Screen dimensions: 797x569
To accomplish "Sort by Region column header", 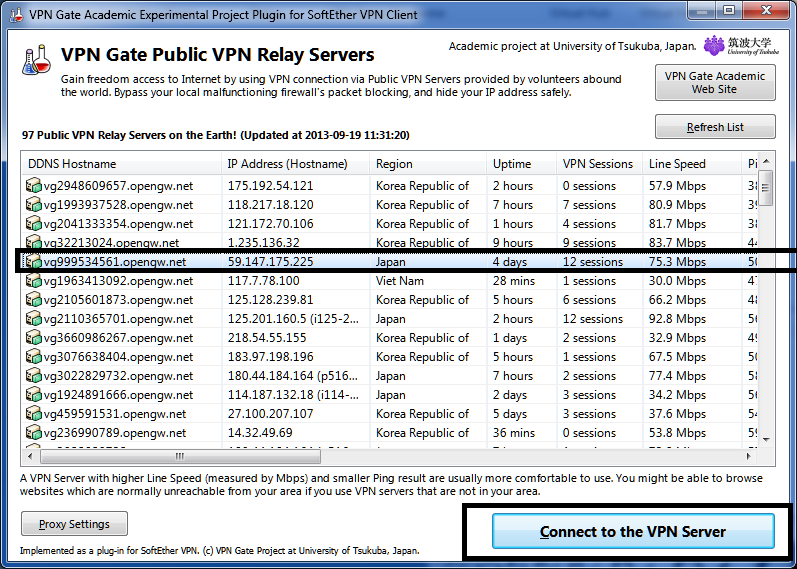I will coord(428,164).
